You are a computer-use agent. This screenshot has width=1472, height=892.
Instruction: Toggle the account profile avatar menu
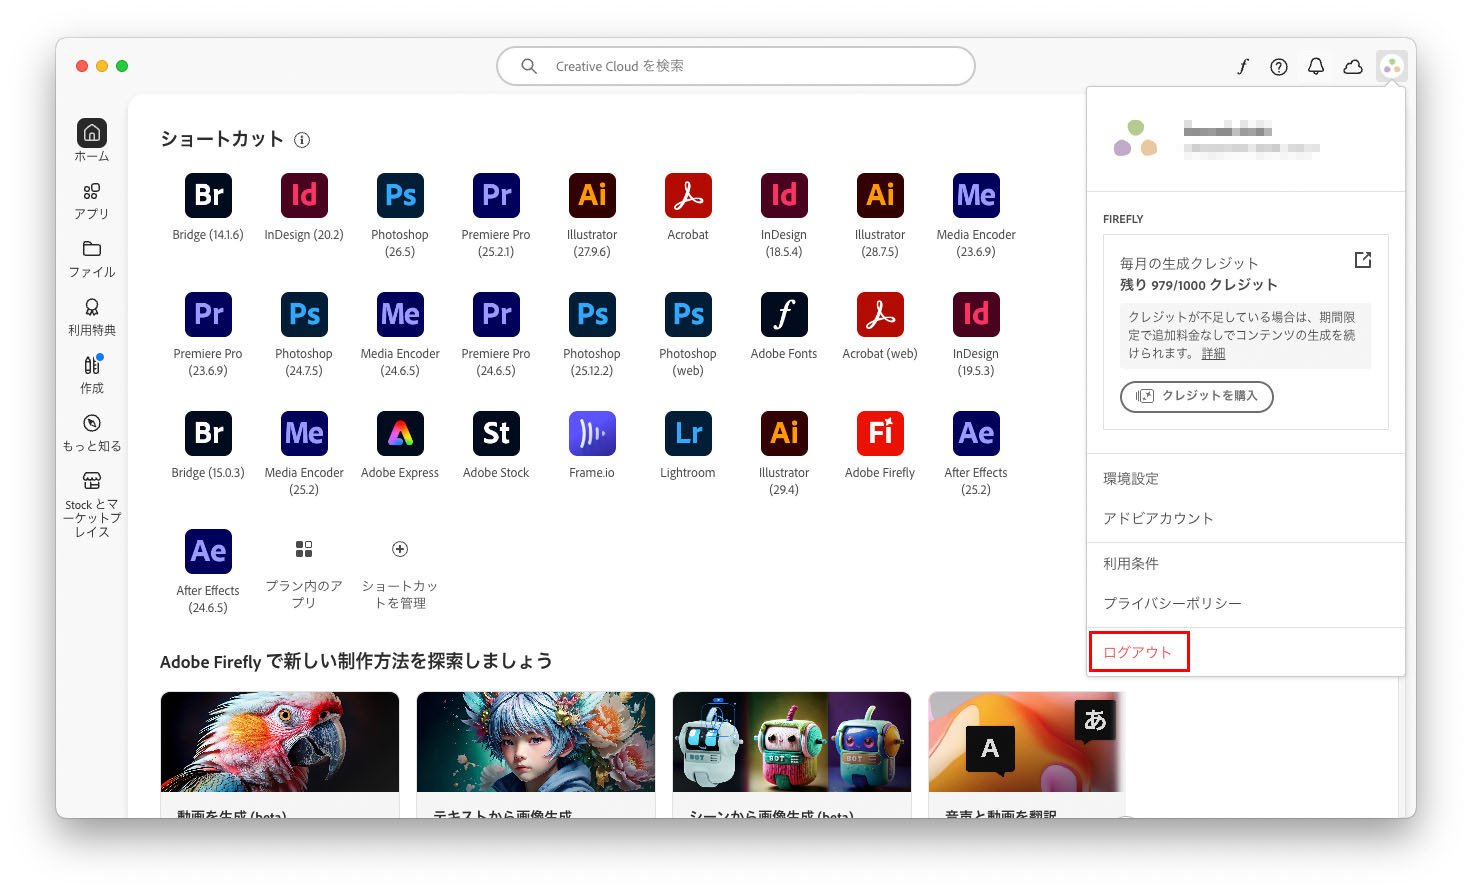(x=1392, y=67)
